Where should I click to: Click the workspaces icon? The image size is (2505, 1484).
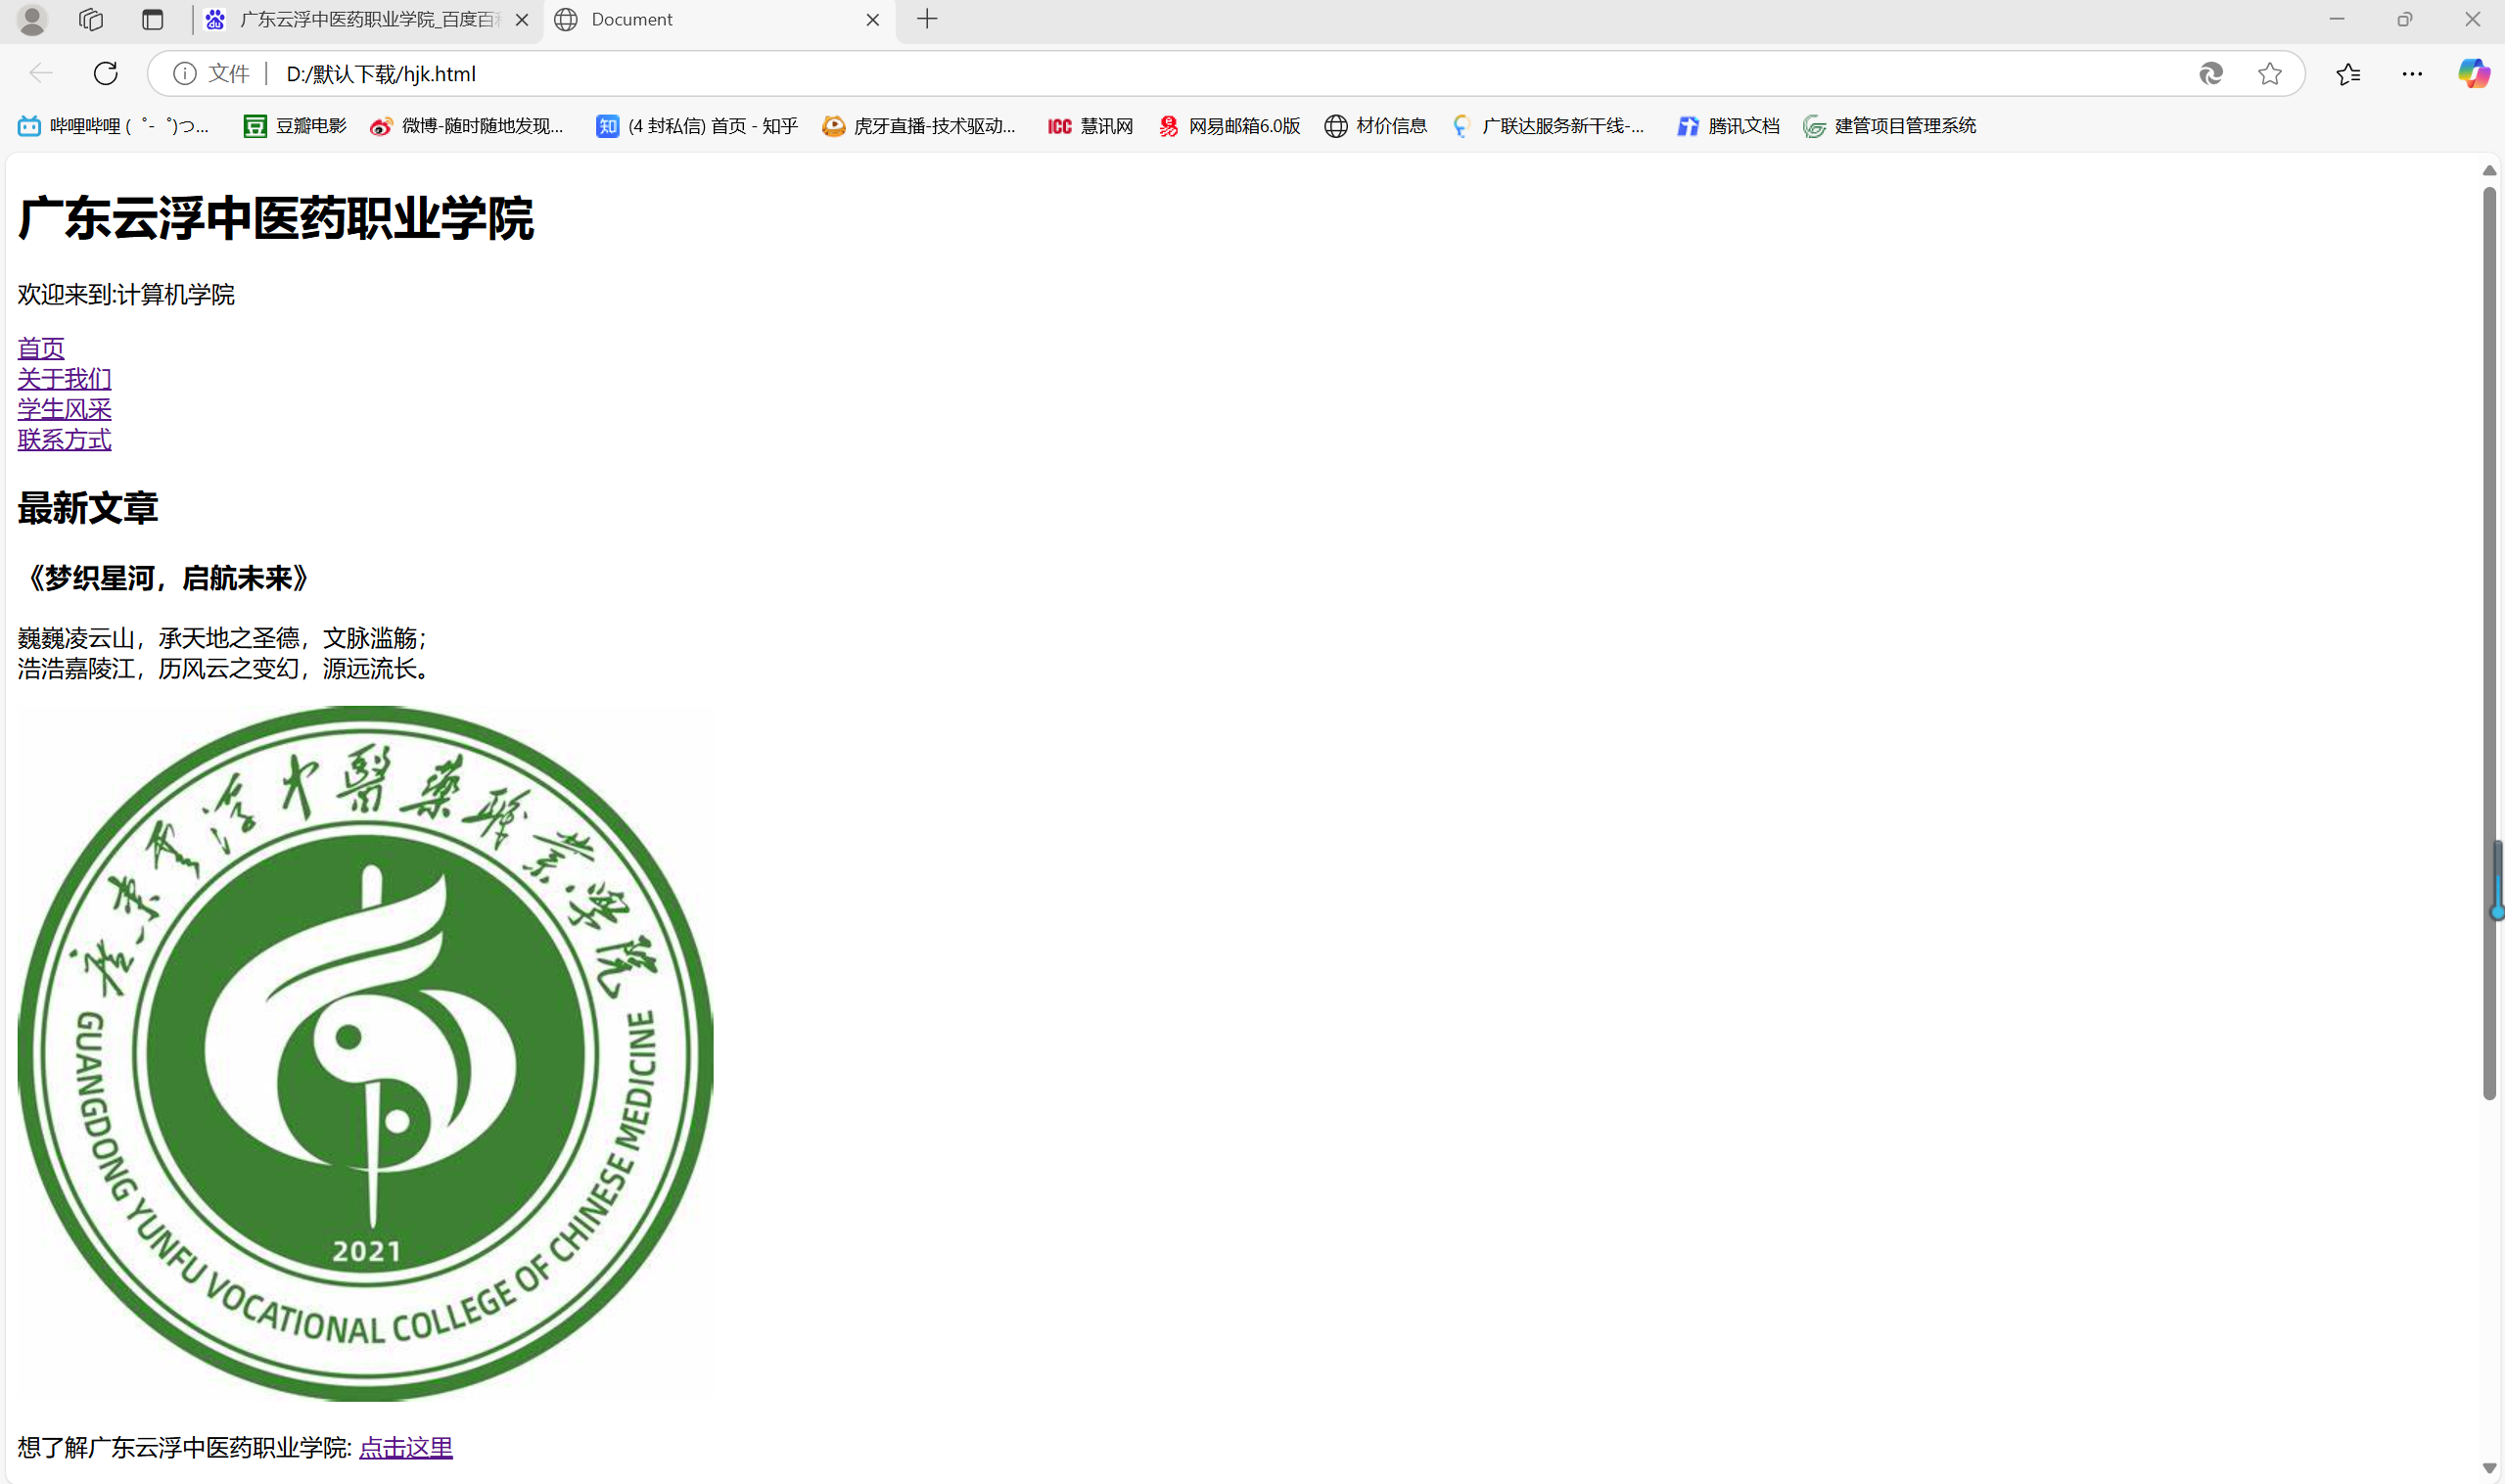click(91, 19)
